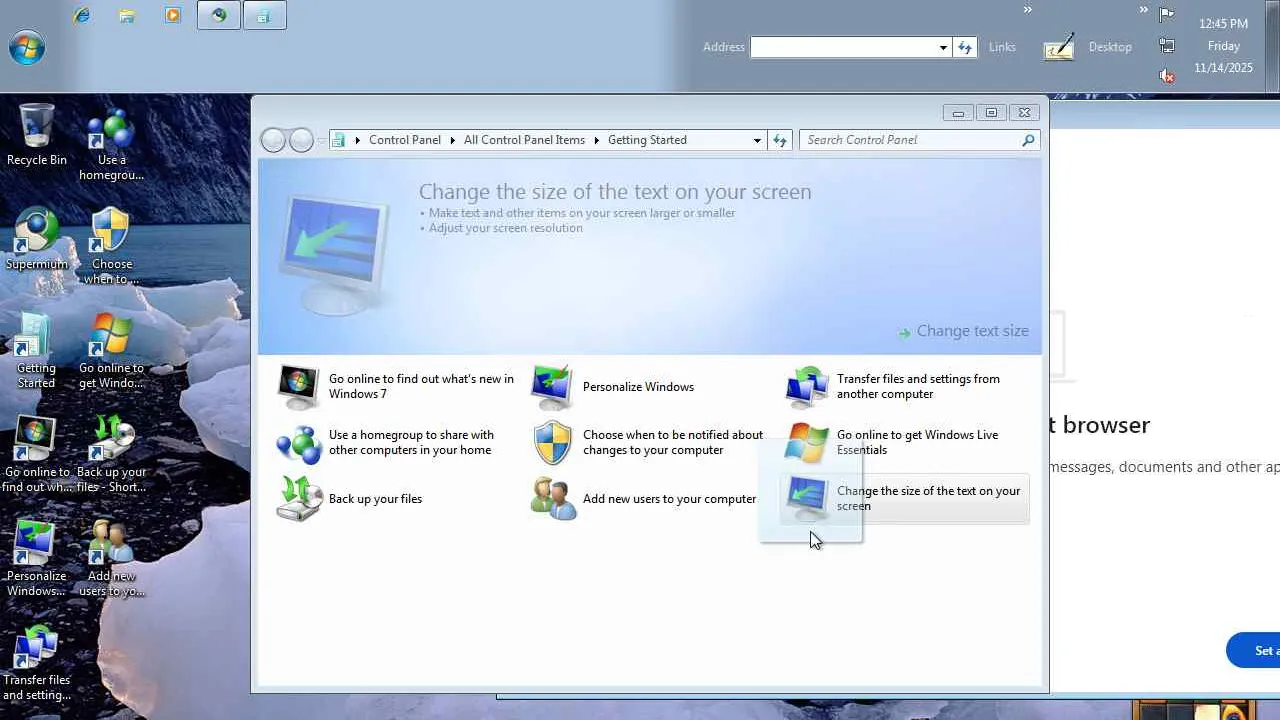Select Go online to find out desktop shortcut

[x=37, y=455]
